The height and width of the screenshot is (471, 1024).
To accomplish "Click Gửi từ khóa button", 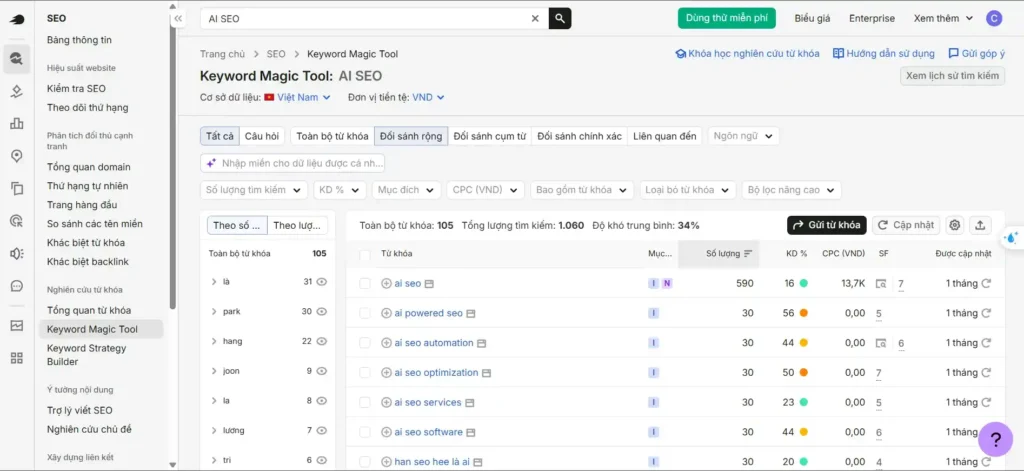I will (826, 225).
